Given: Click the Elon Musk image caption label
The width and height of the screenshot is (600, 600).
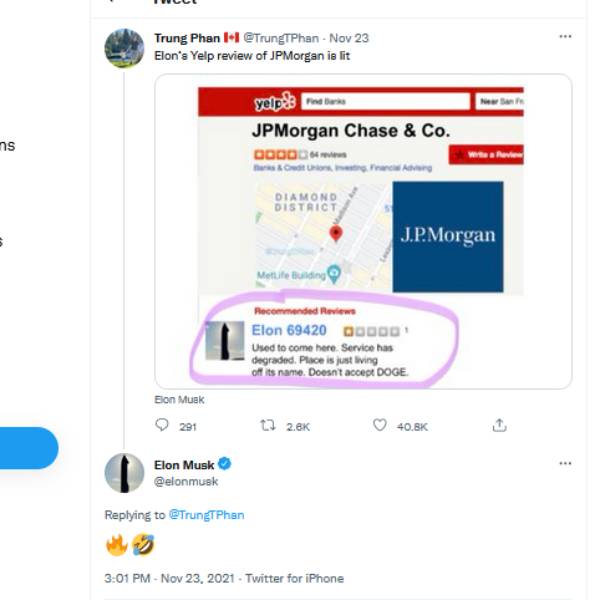Looking at the screenshot, I should pyautogui.click(x=179, y=399).
